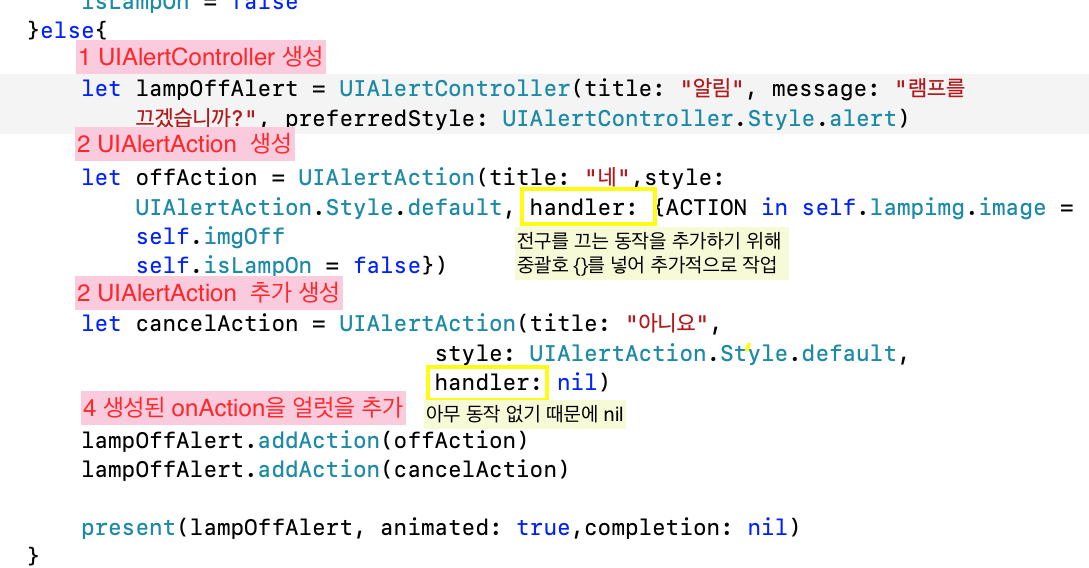Click the 끄겠습니까?" string continuation
The height and width of the screenshot is (568, 1089).
coord(196,117)
